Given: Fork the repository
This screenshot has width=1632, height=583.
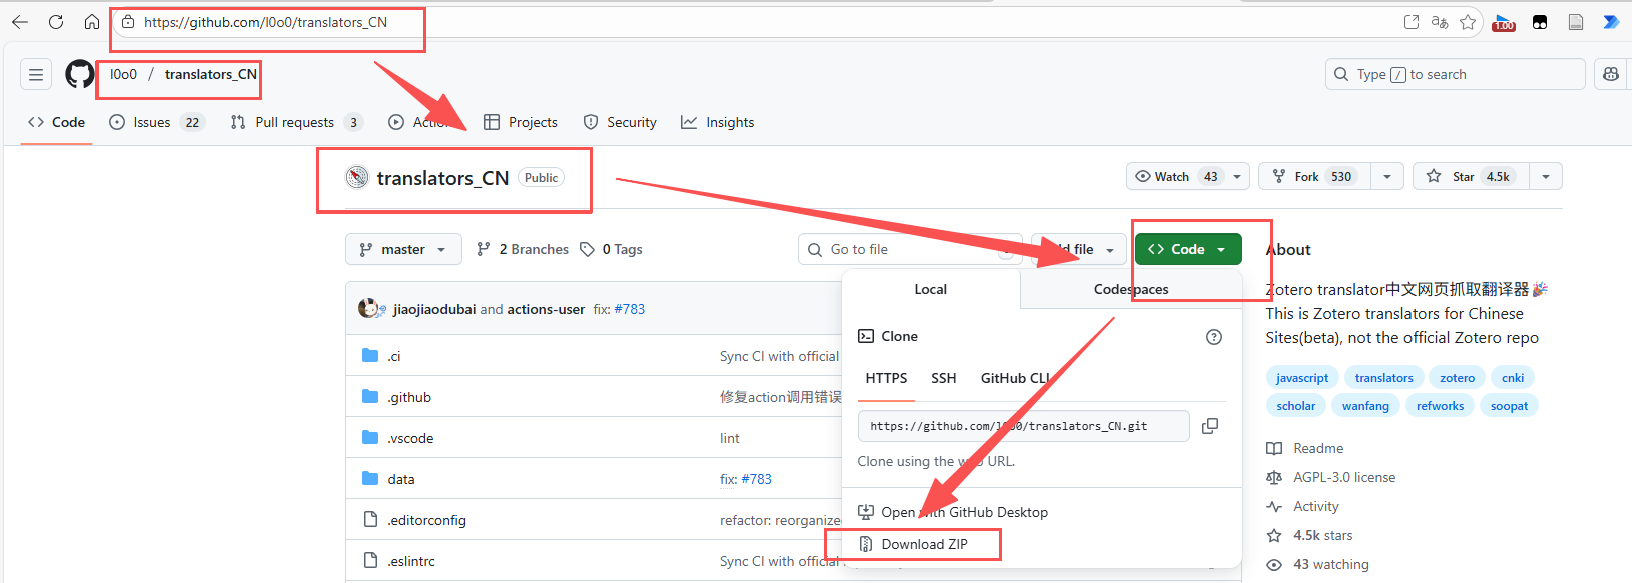Looking at the screenshot, I should 1314,176.
